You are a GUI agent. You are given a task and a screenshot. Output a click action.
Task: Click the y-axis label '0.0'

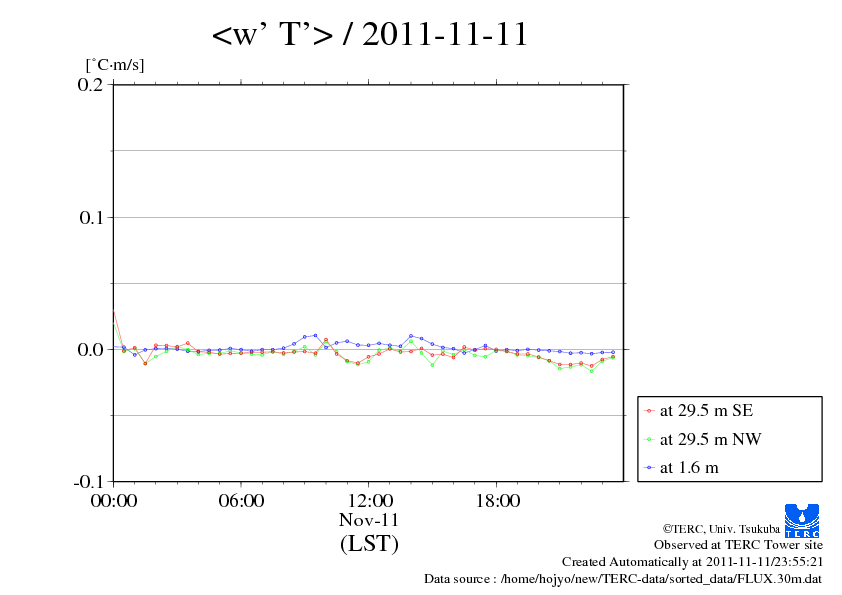90,350
